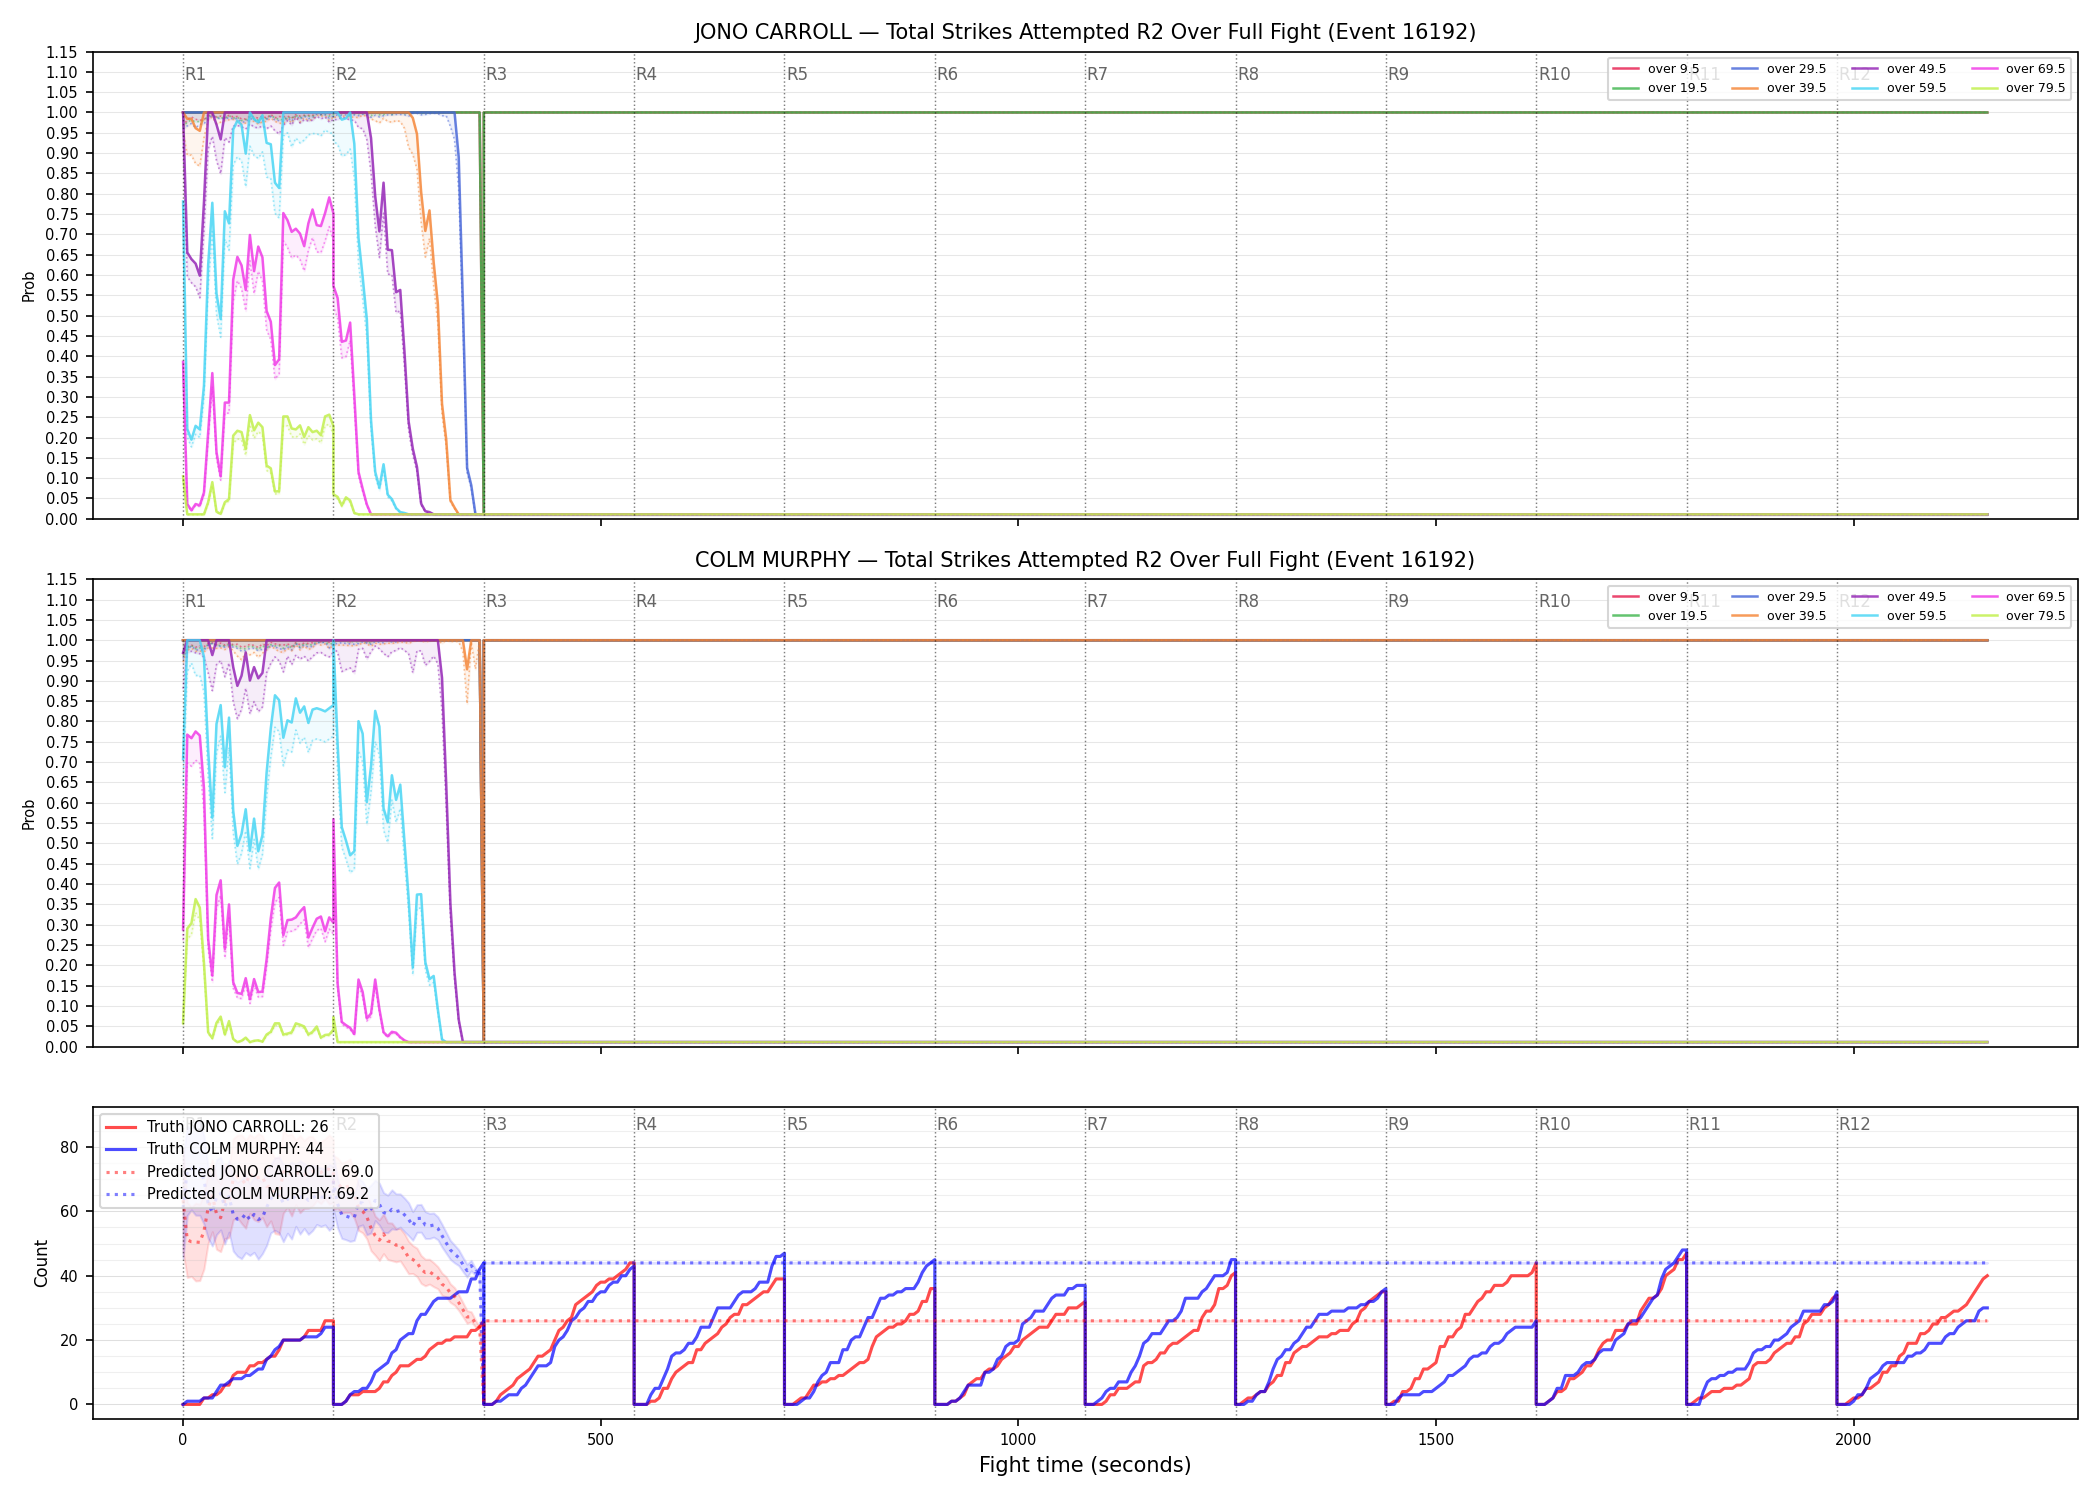This screenshot has height=1500, width=2100.
Task: Click the 'Fight time (seconds)' axis label
Action: pyautogui.click(x=1085, y=1465)
